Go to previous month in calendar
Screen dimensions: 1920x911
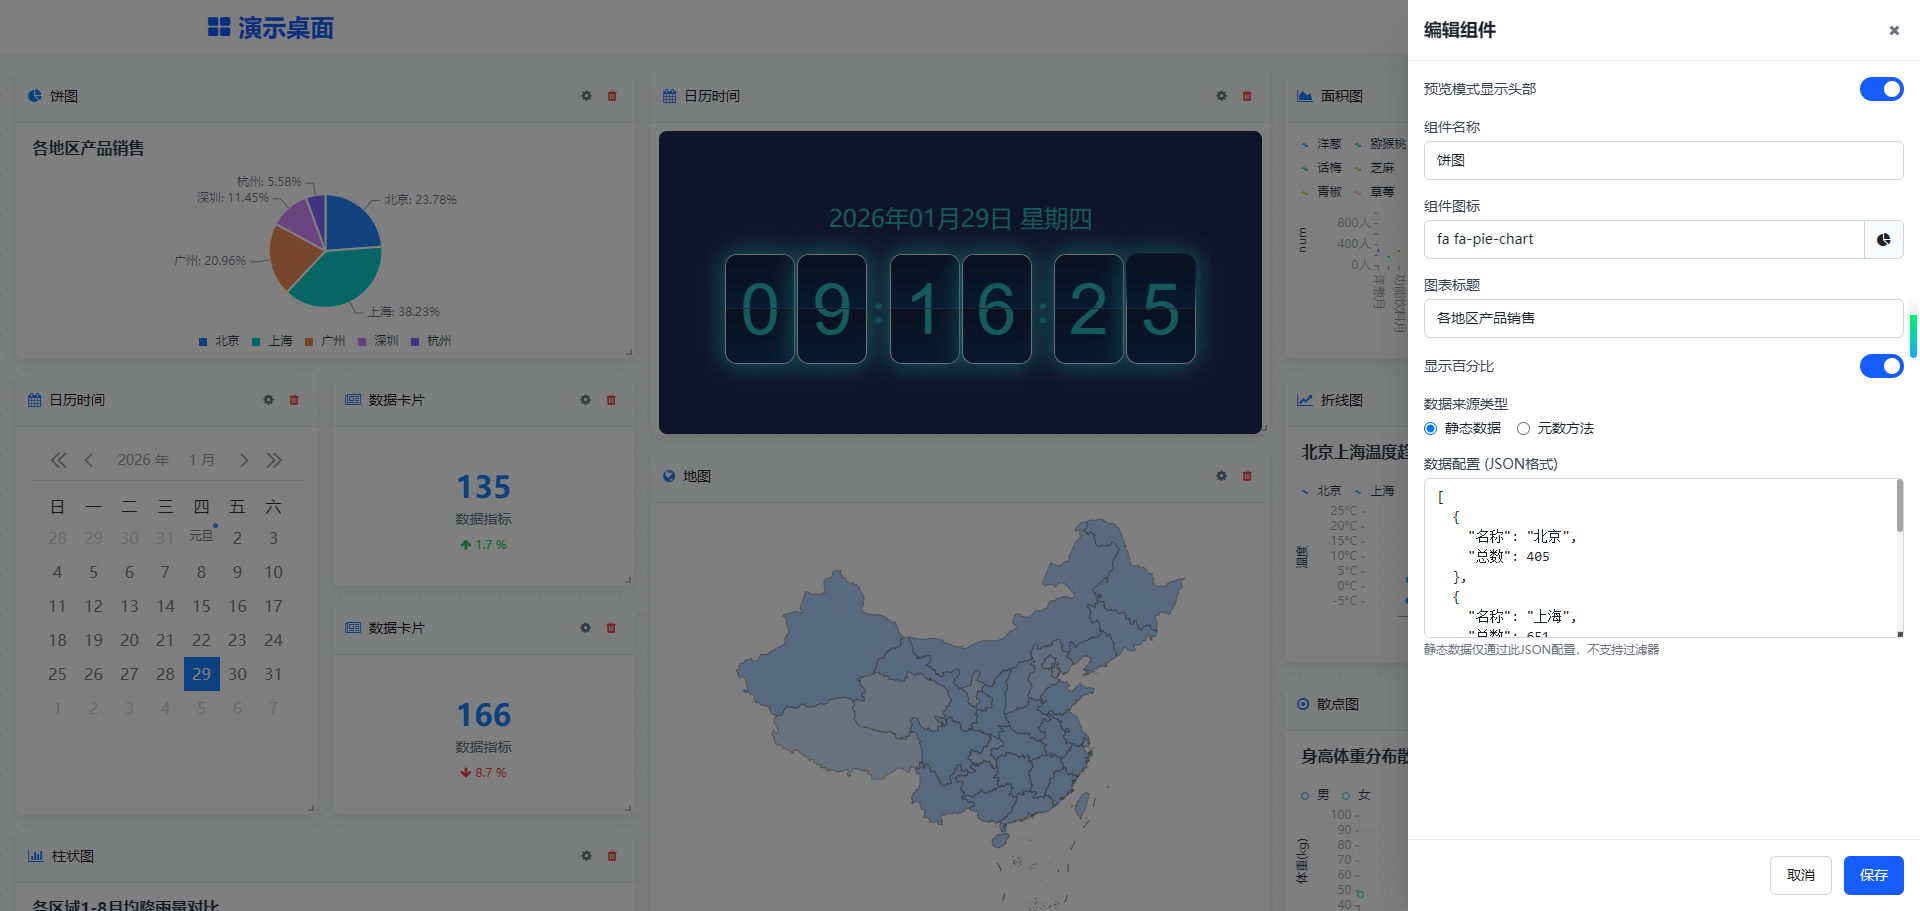(x=89, y=460)
